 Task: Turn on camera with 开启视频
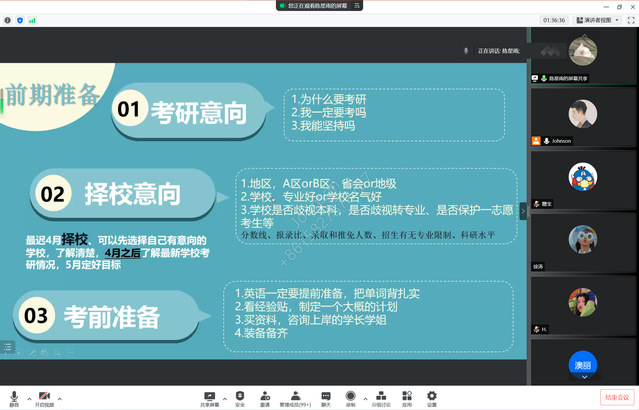44,395
